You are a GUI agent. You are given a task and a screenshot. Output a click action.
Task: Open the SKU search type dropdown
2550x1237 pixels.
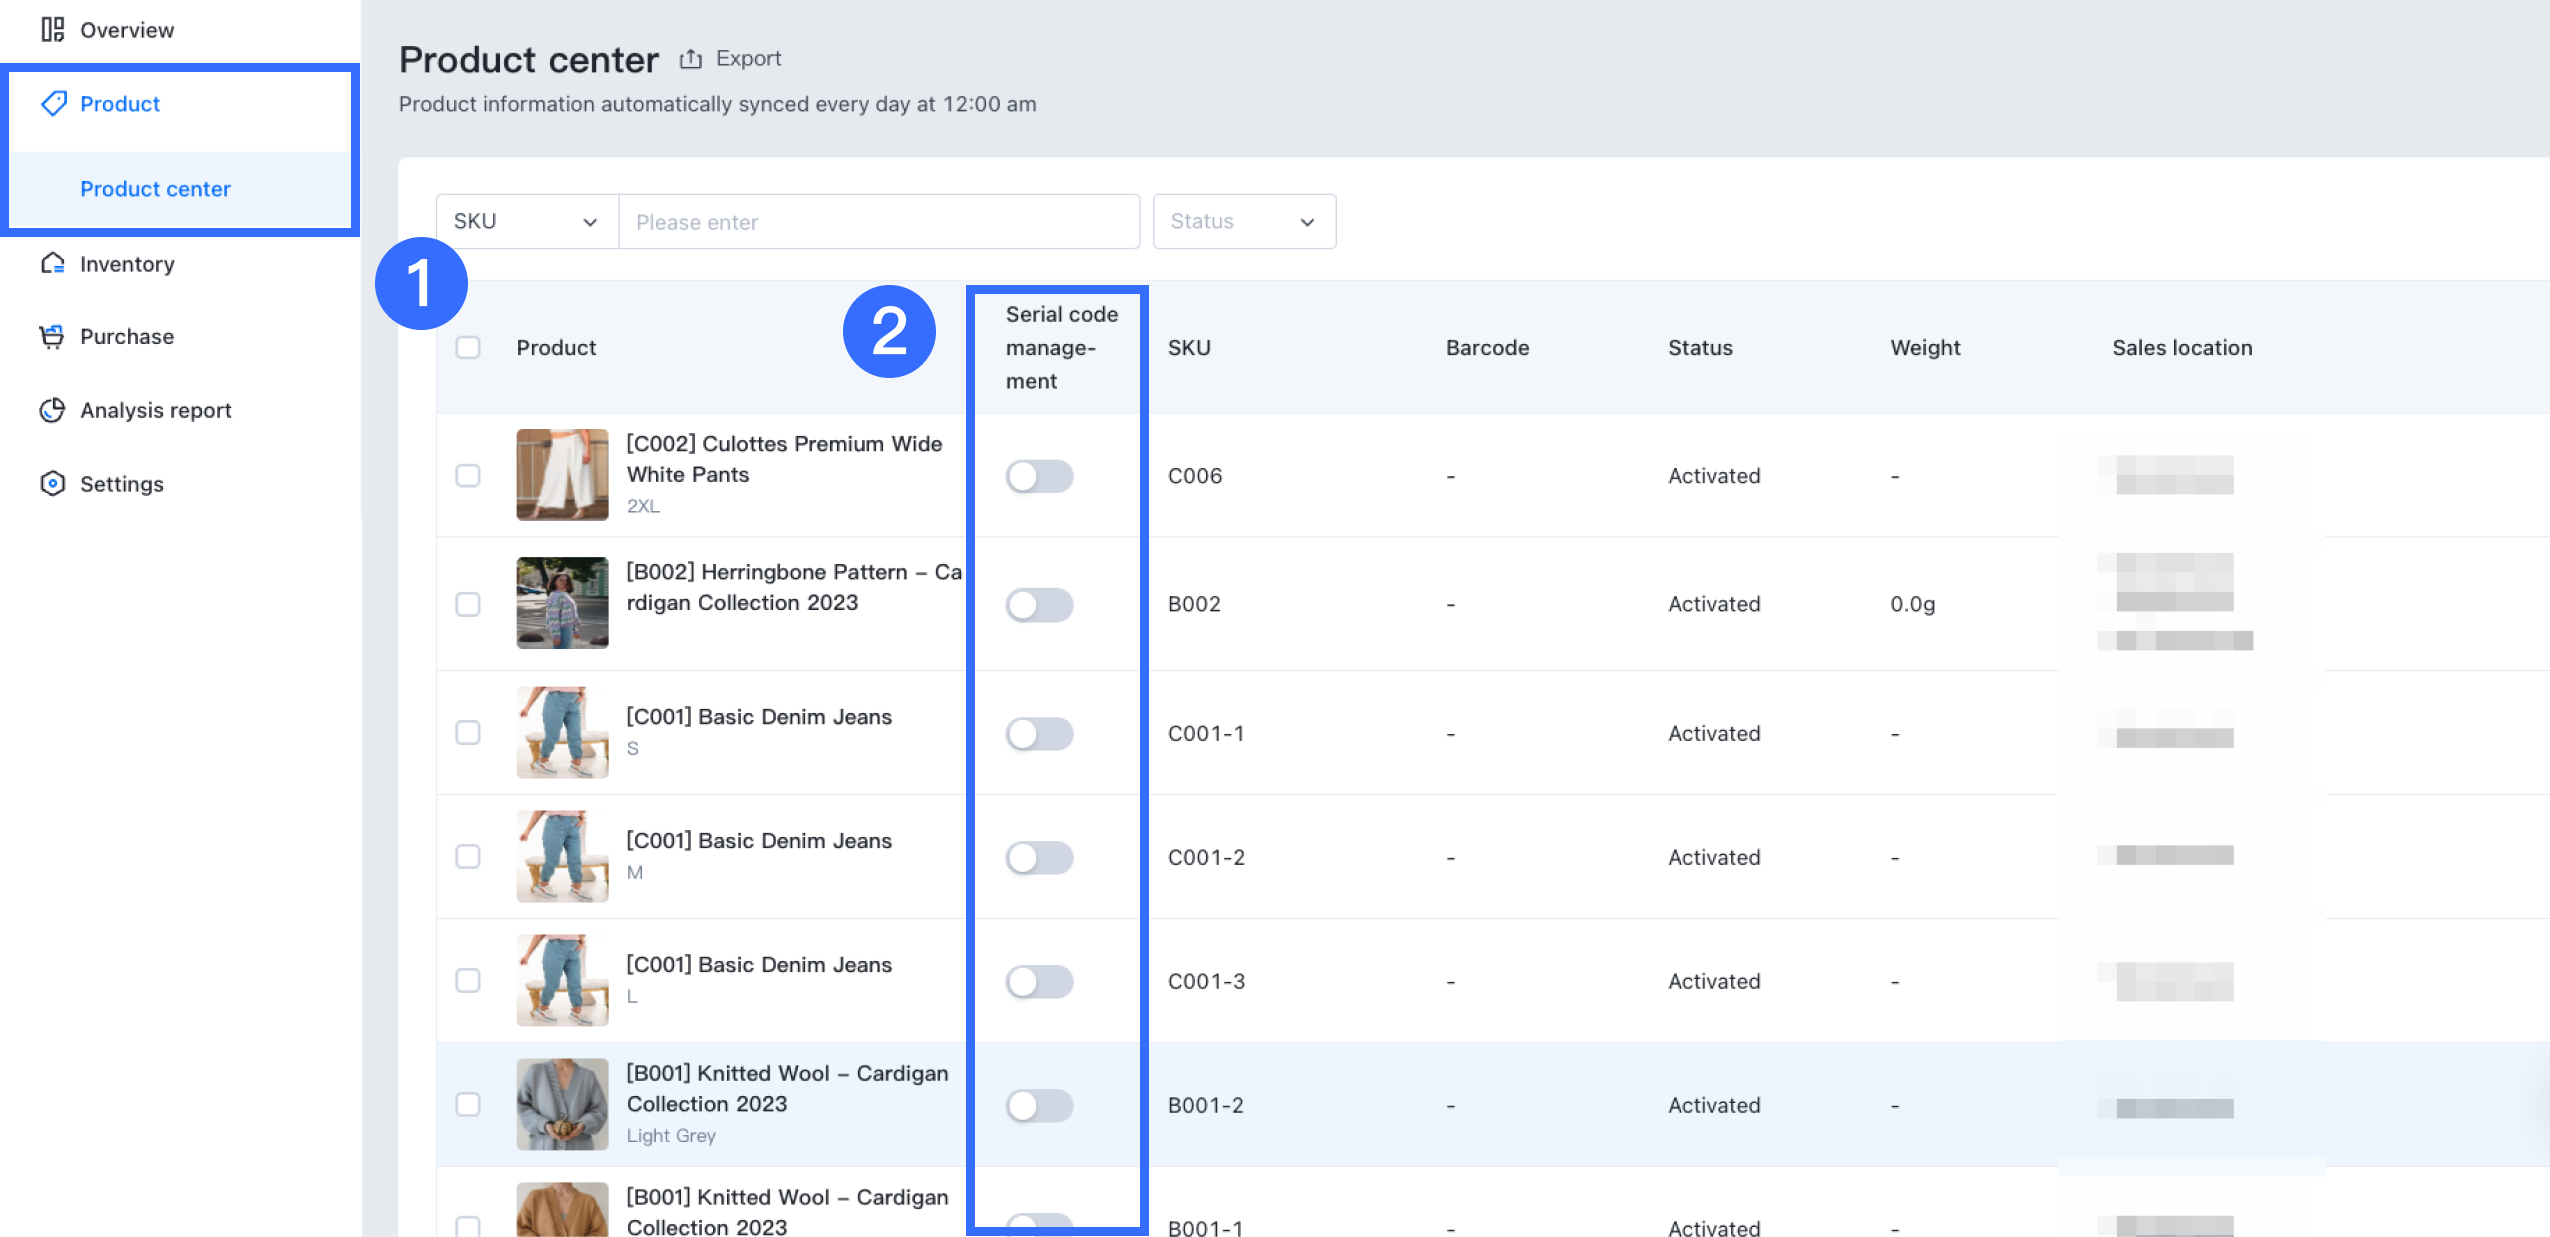coord(526,222)
